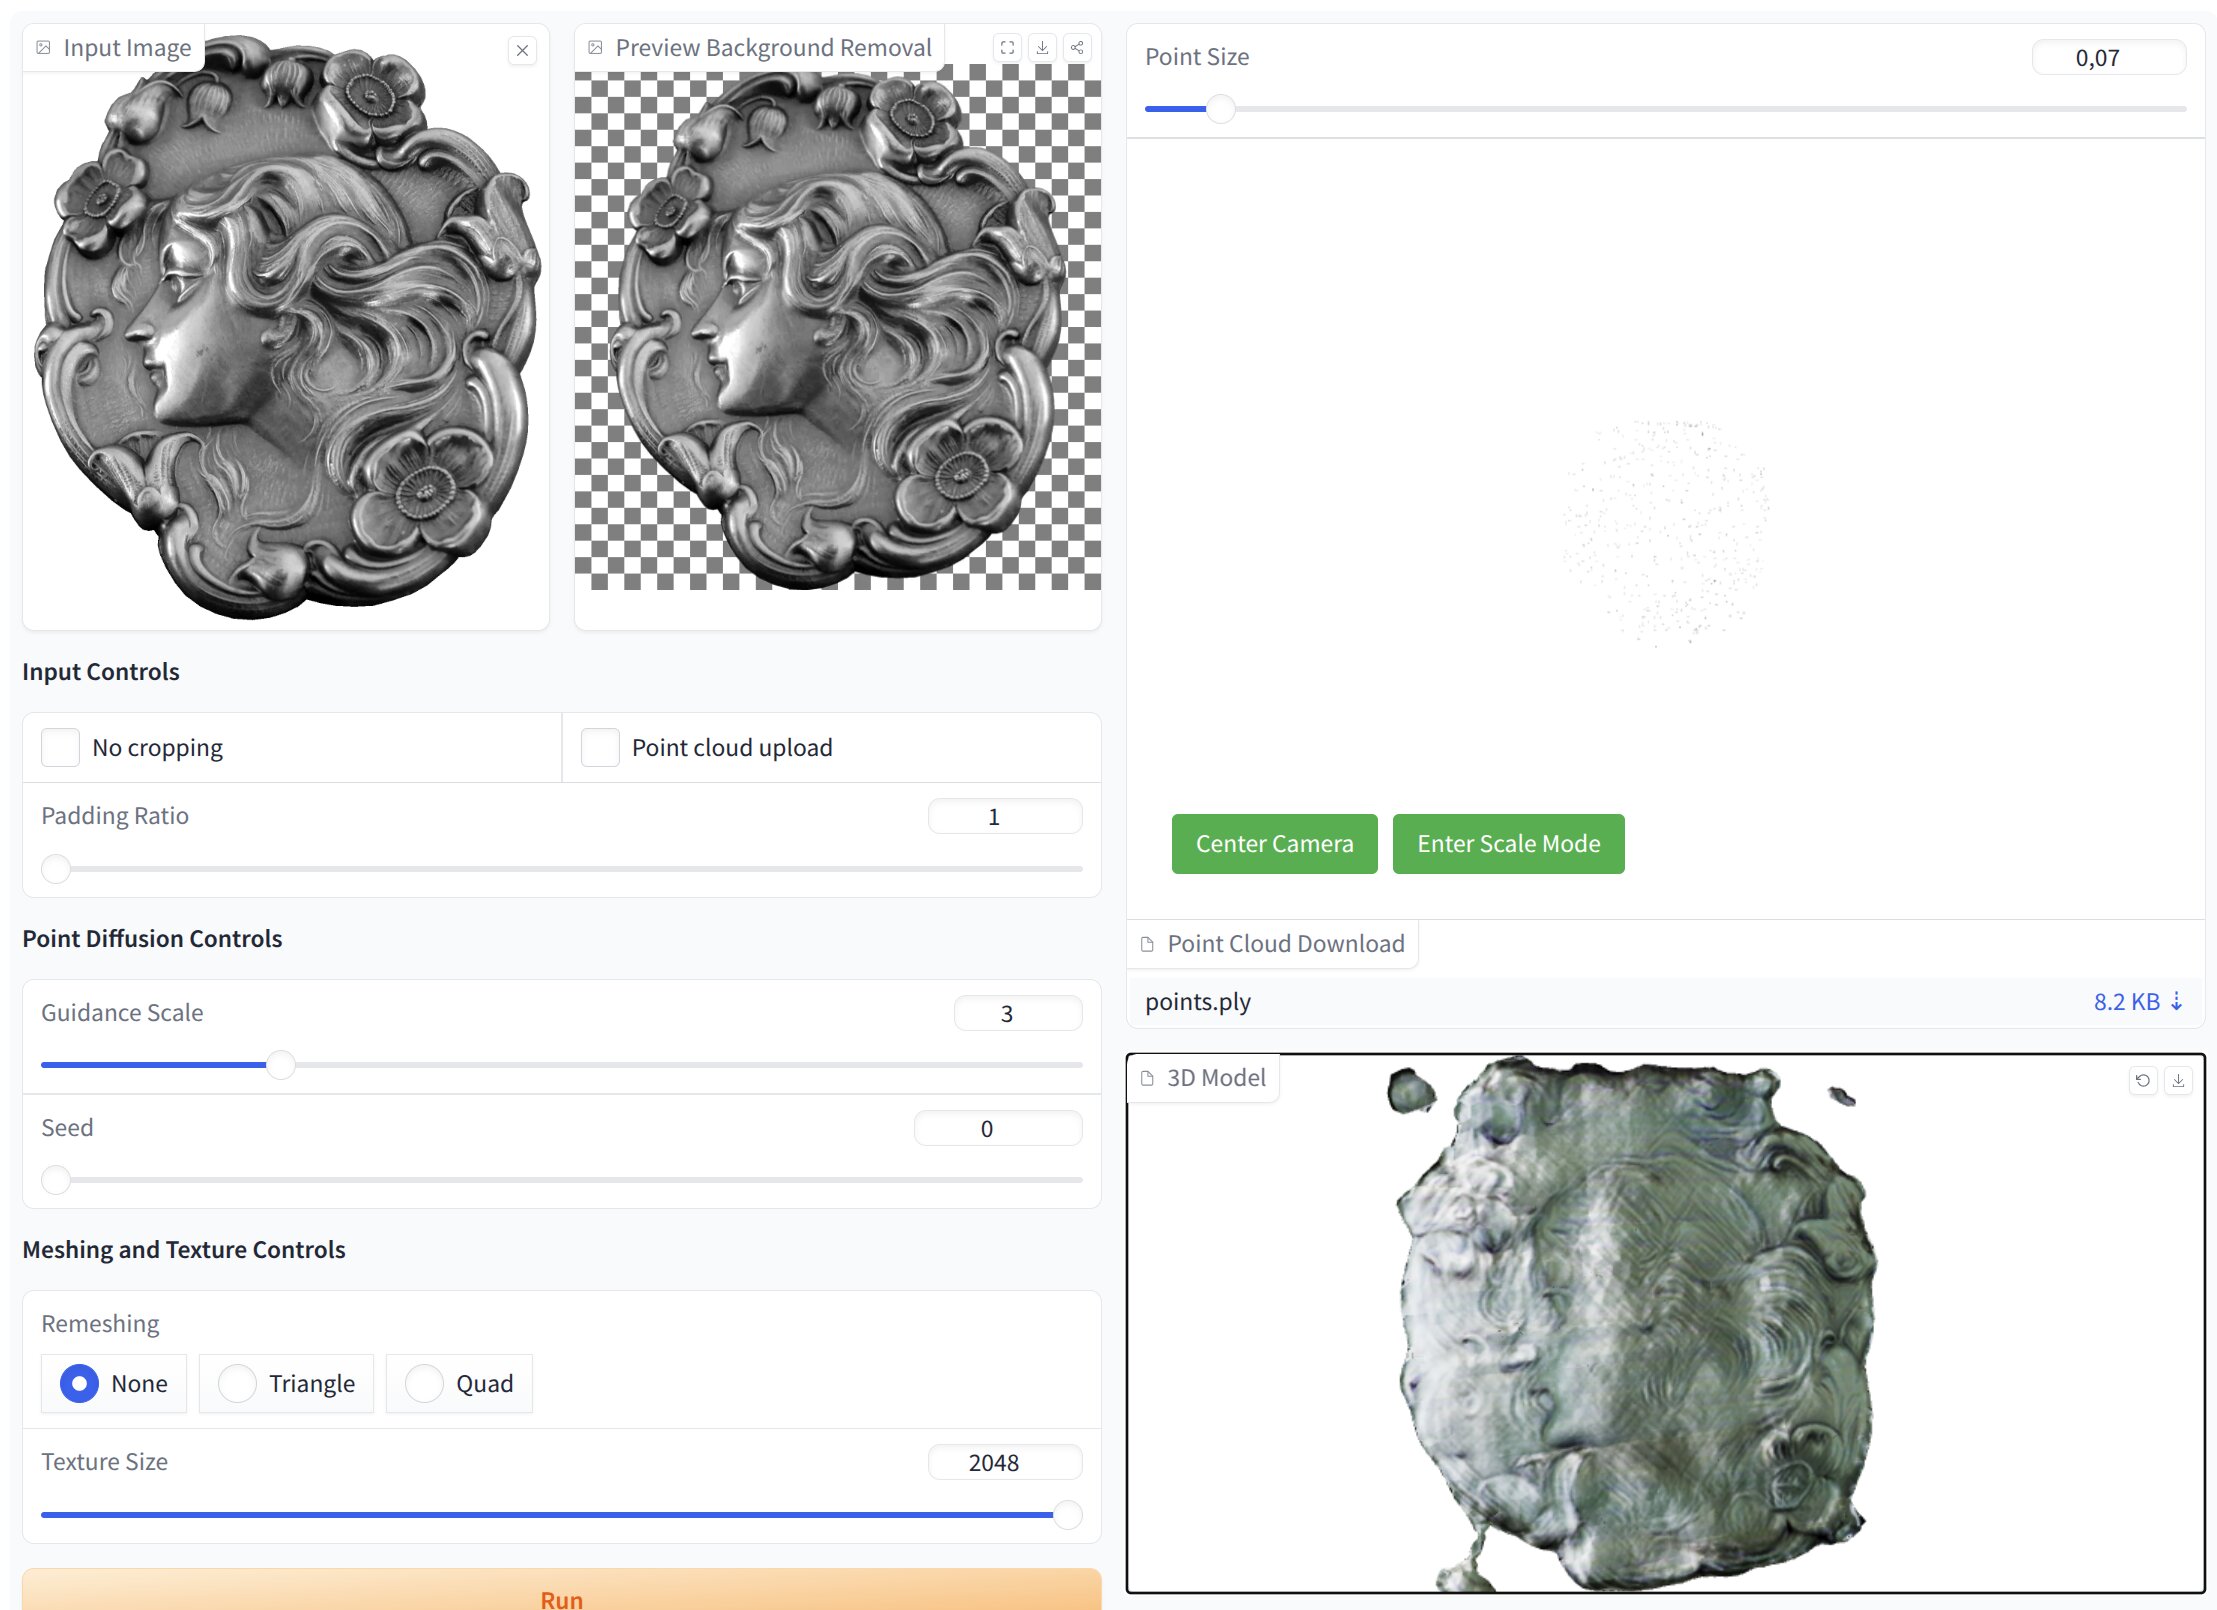
Task: Remove the input image with X icon
Action: 522,50
